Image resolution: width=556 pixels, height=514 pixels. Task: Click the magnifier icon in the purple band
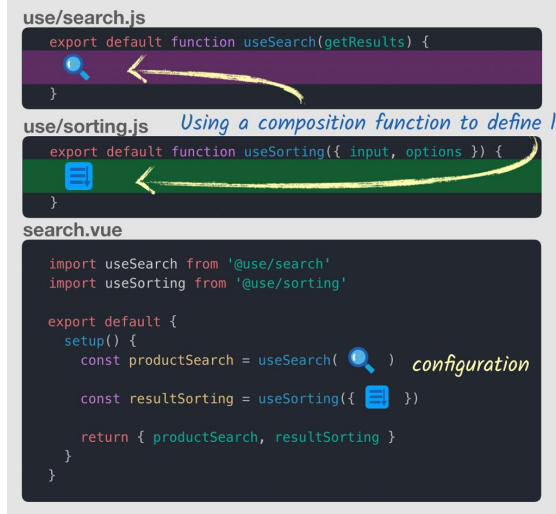[x=76, y=67]
